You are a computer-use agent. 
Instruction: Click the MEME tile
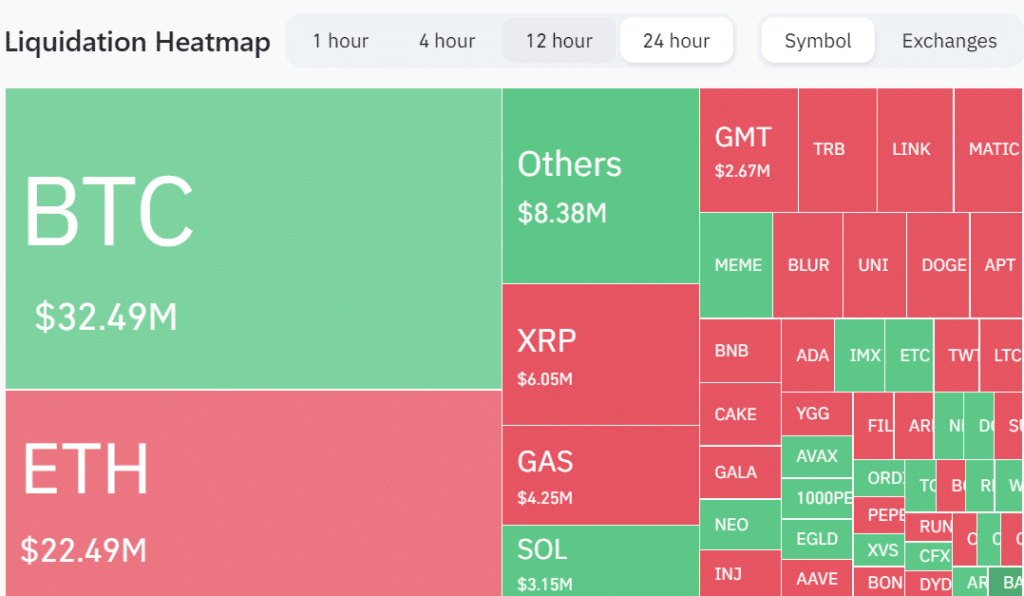[737, 265]
